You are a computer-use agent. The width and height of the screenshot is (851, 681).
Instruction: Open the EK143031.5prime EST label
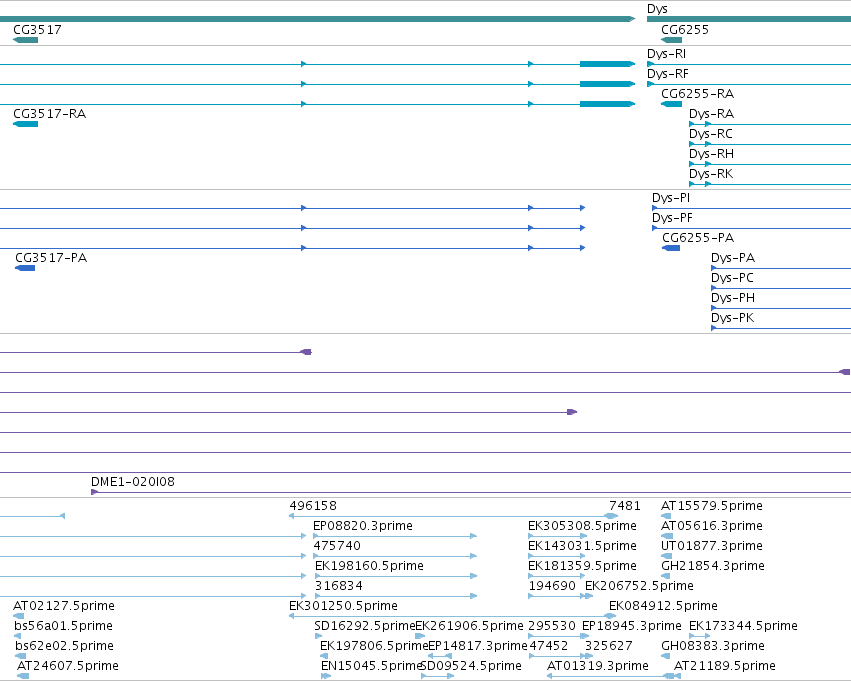(582, 546)
